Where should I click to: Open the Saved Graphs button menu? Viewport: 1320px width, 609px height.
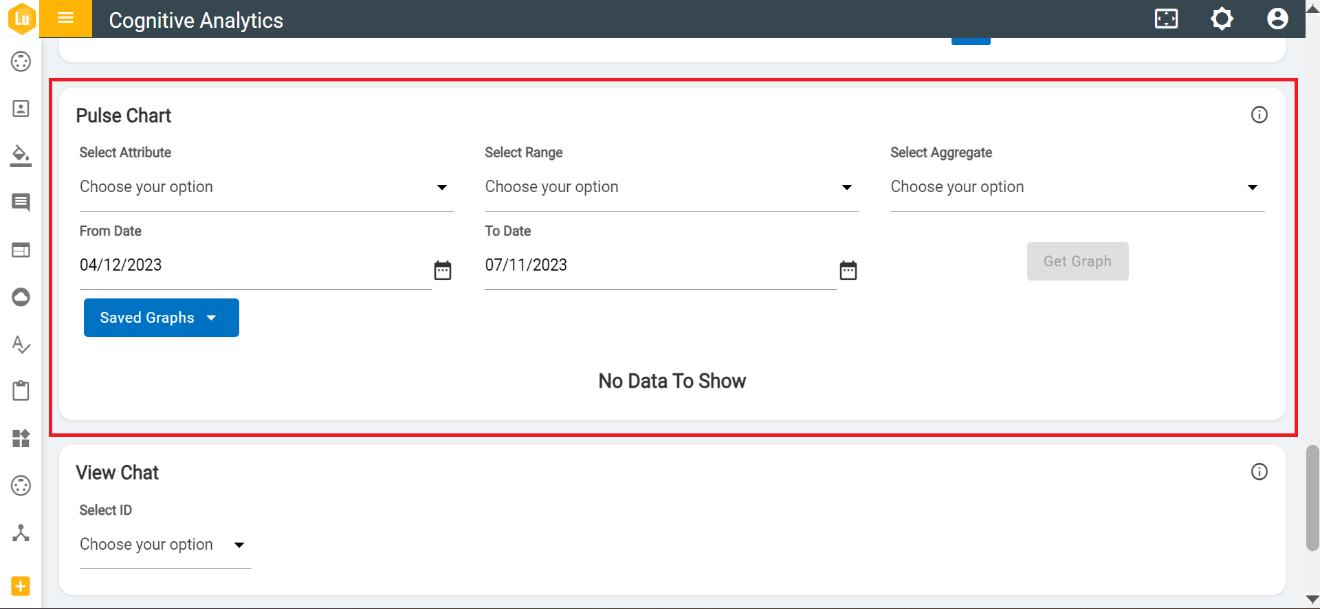(161, 318)
